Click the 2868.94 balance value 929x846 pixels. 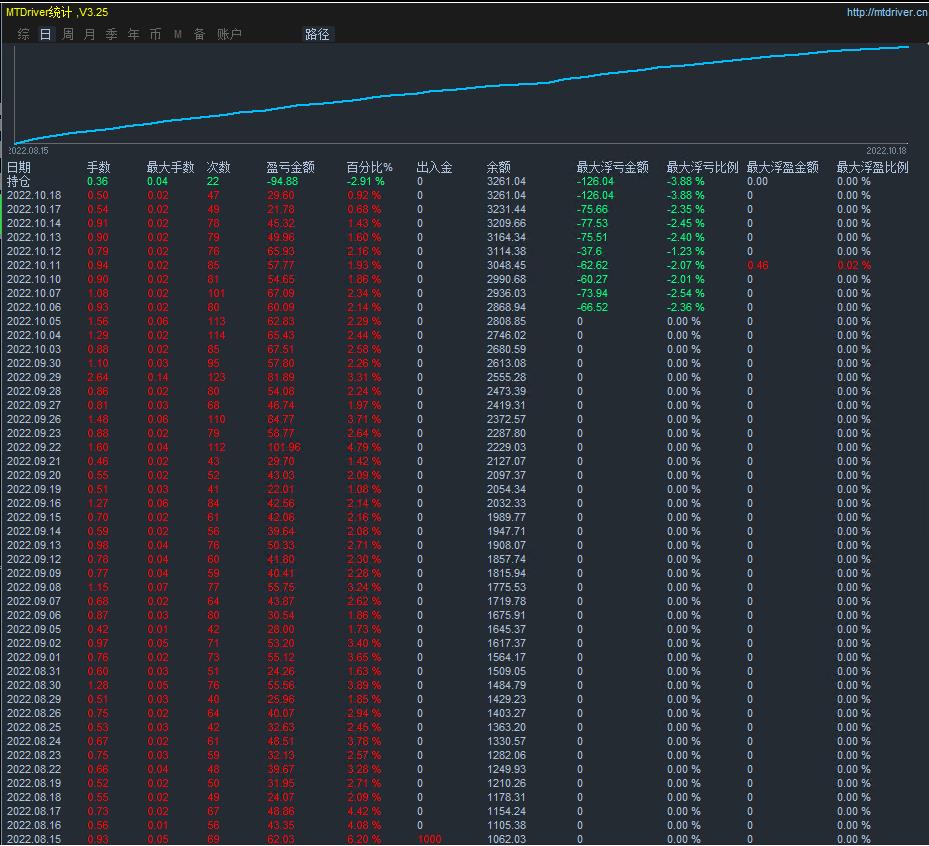(507, 307)
